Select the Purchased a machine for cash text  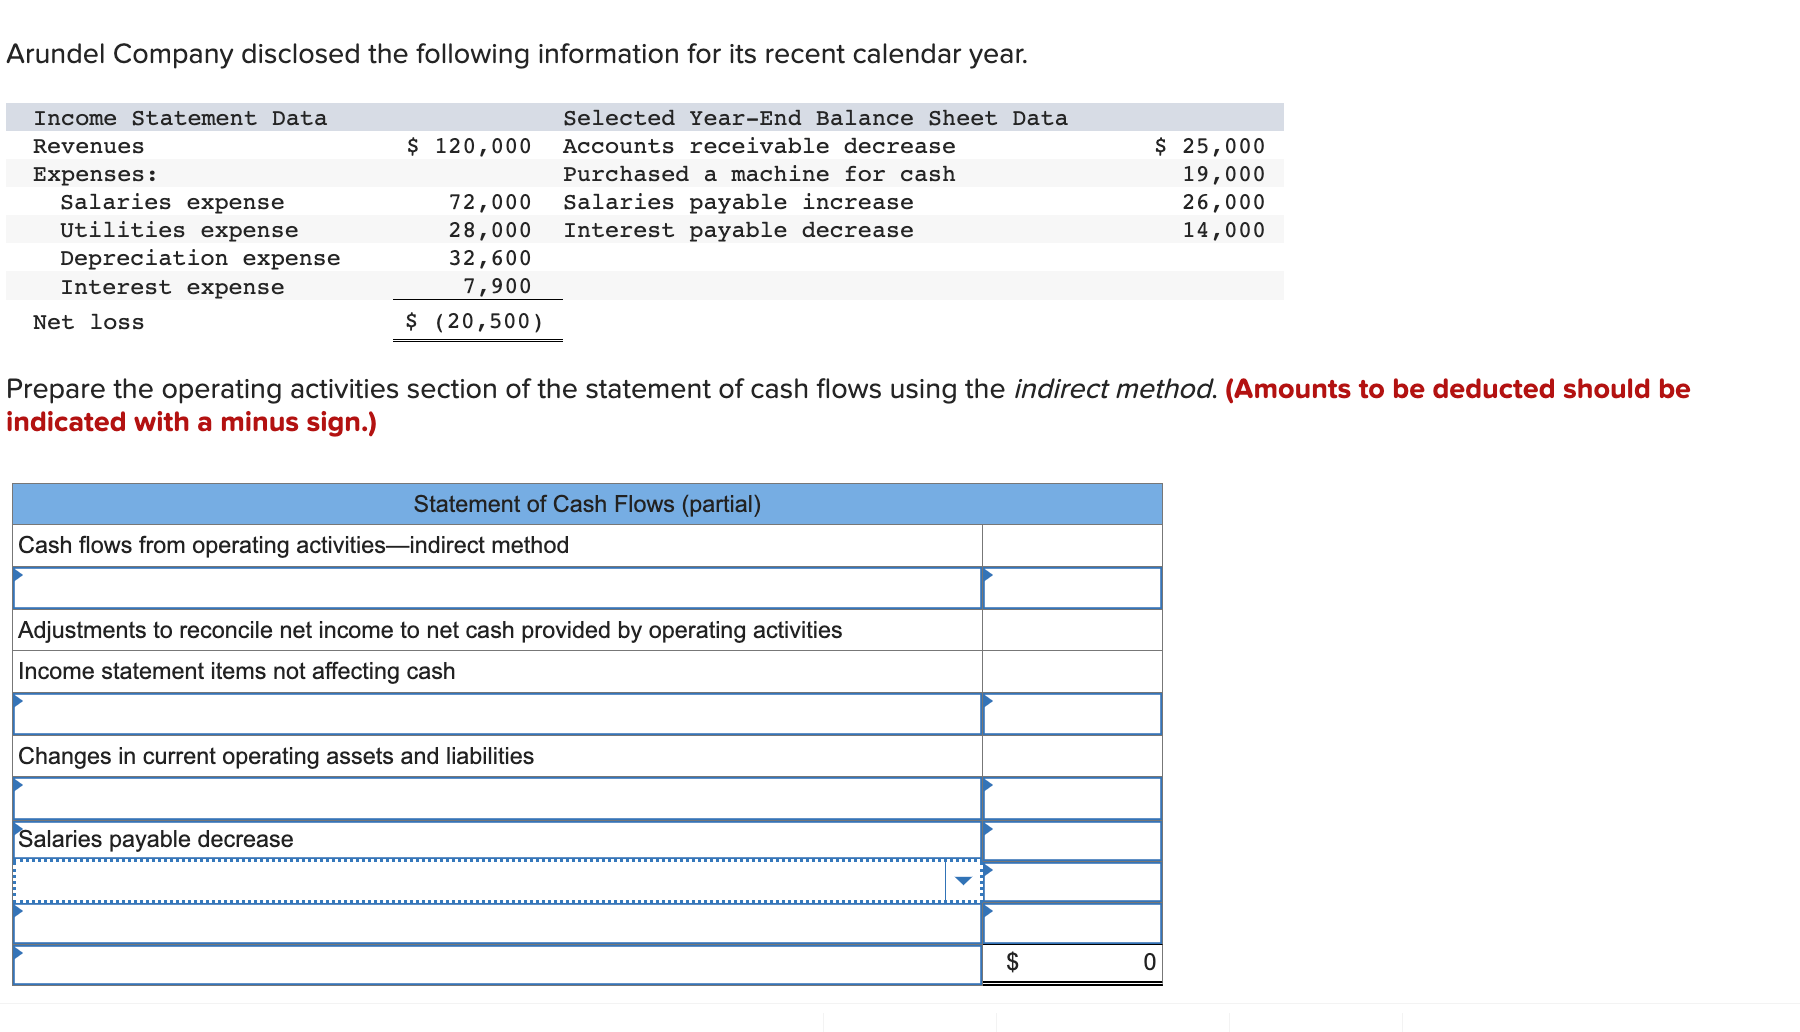pos(759,174)
